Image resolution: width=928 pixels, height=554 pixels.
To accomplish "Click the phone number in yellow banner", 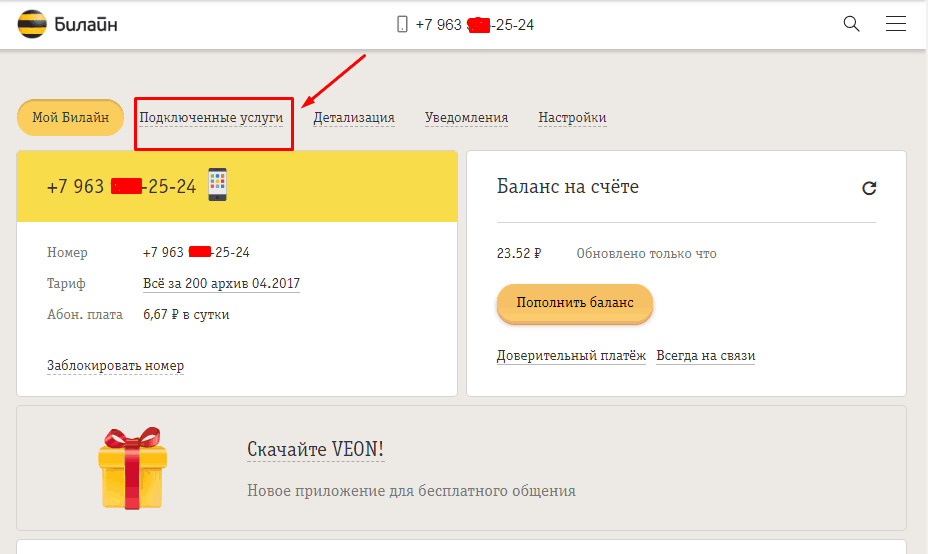I will tap(121, 186).
